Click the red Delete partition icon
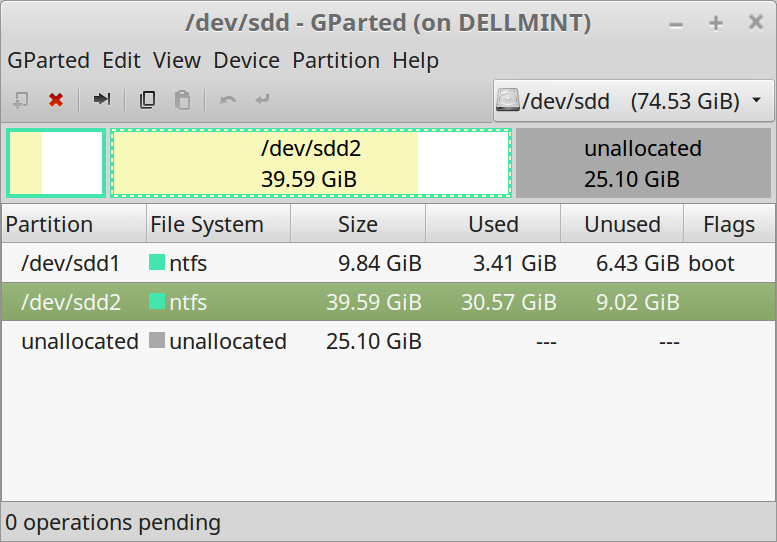 [x=56, y=100]
